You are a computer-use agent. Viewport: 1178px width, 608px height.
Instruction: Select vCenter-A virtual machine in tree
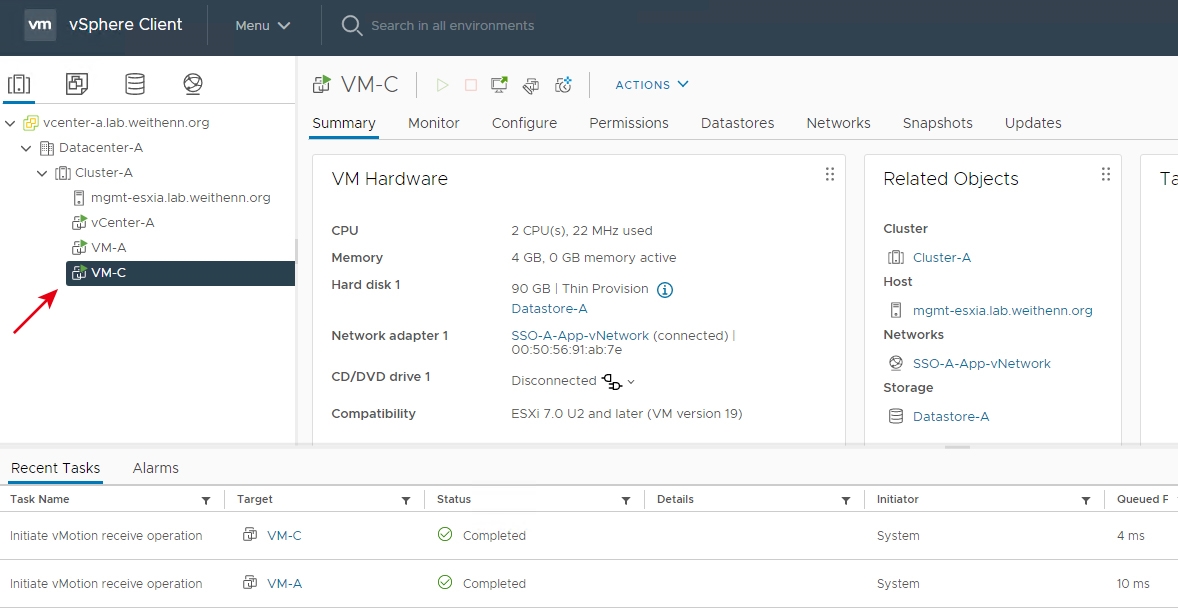[122, 222]
